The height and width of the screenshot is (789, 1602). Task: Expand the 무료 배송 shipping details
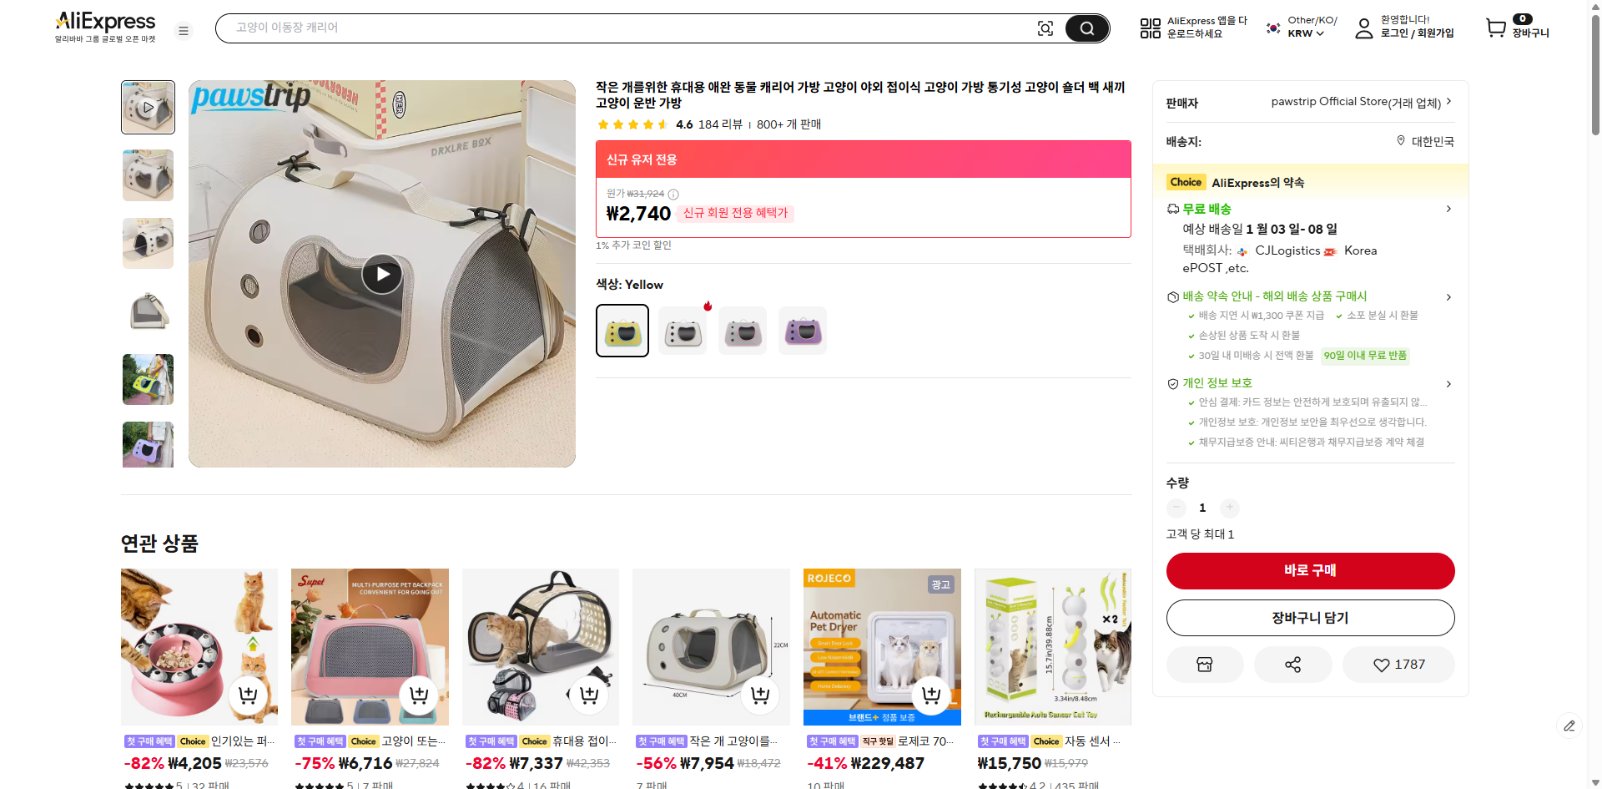[1449, 209]
